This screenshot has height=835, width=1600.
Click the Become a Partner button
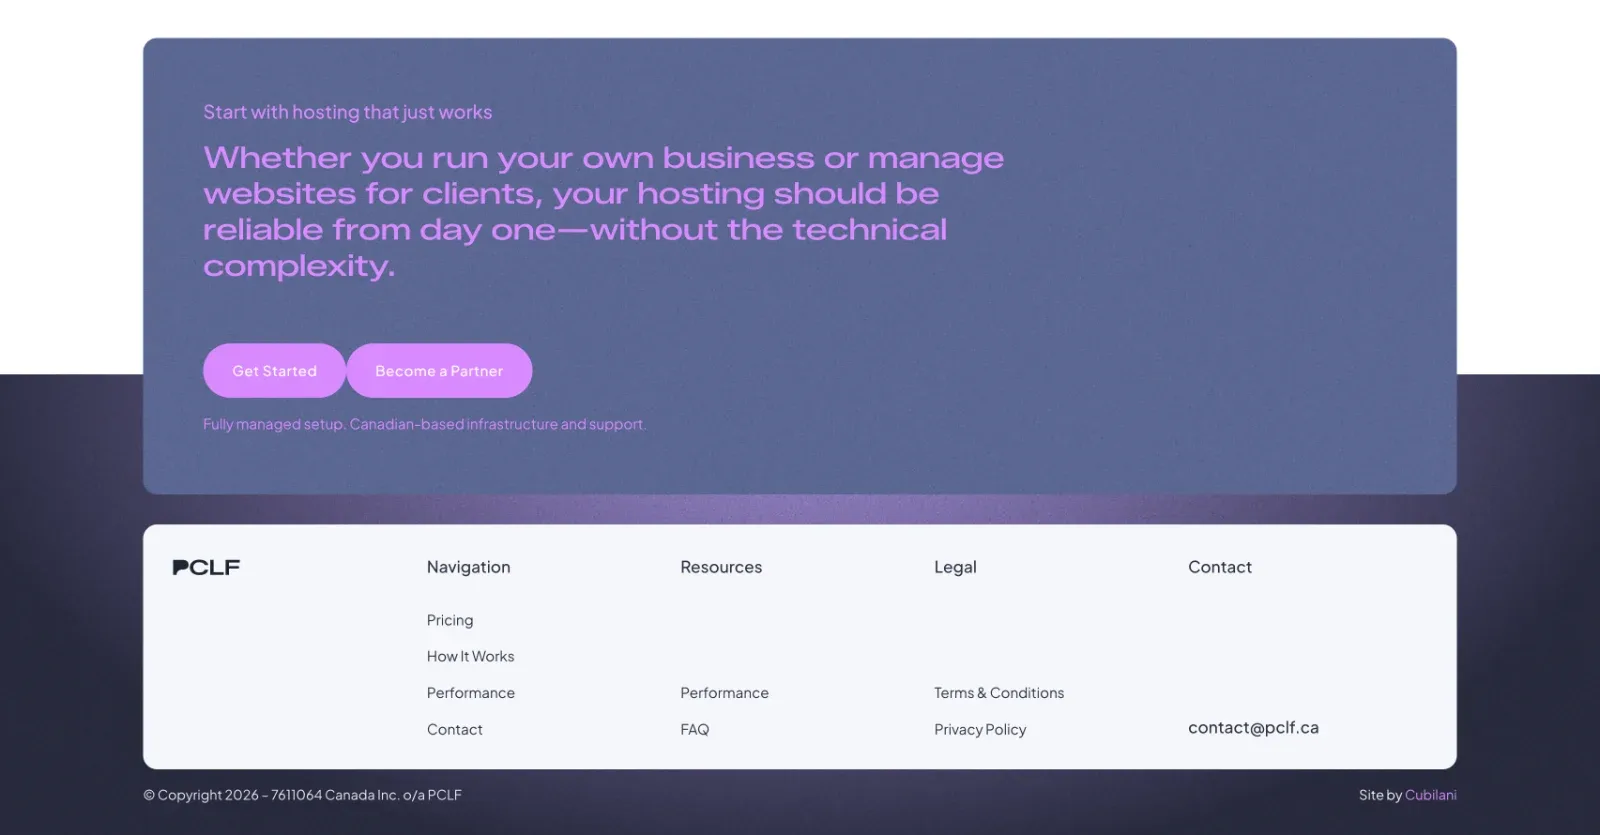click(x=439, y=371)
